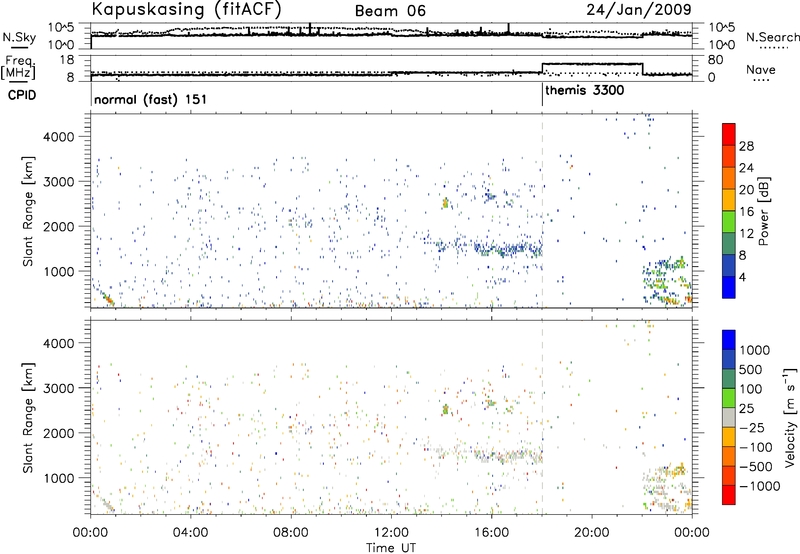Select the Beam 06 label
800x554 pixels.
pyautogui.click(x=390, y=11)
